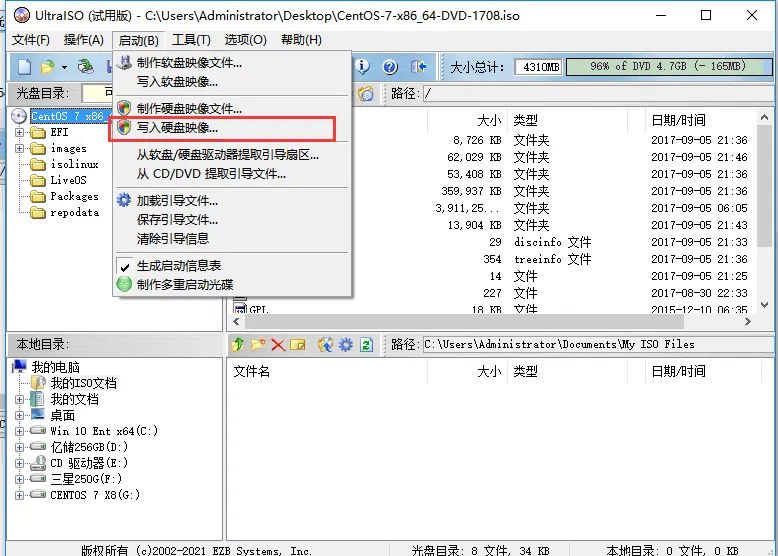This screenshot has height=556, width=778.
Task: Click the exit door icon in toolbar
Action: (x=418, y=66)
